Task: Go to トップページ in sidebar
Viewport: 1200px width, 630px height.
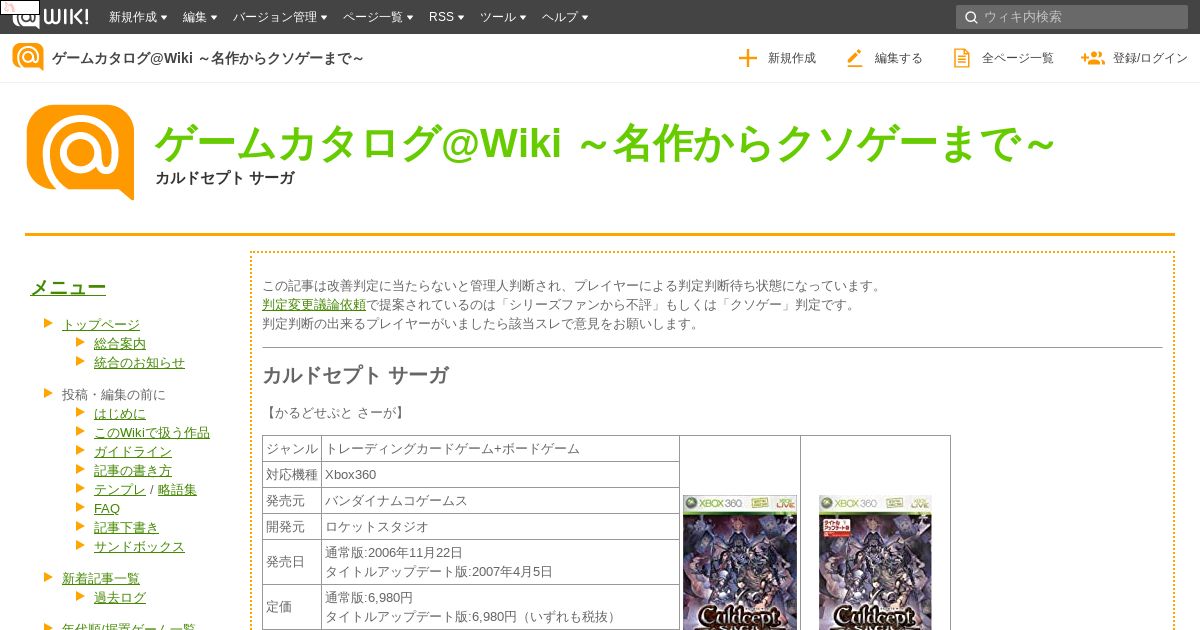Action: (x=101, y=324)
